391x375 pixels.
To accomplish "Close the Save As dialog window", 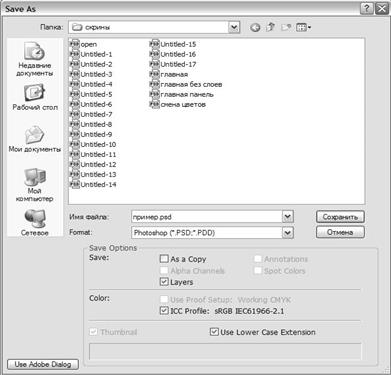I will 382,8.
